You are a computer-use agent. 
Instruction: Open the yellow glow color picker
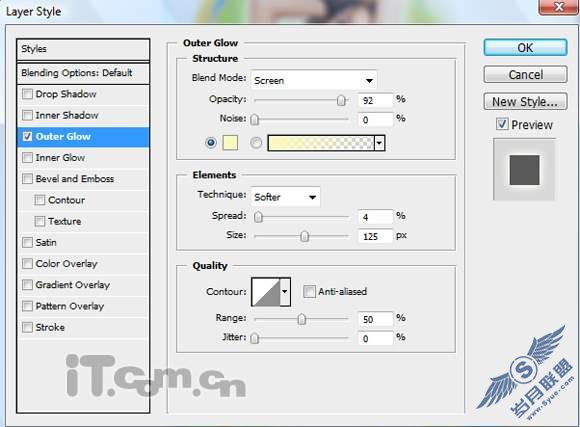click(x=230, y=143)
